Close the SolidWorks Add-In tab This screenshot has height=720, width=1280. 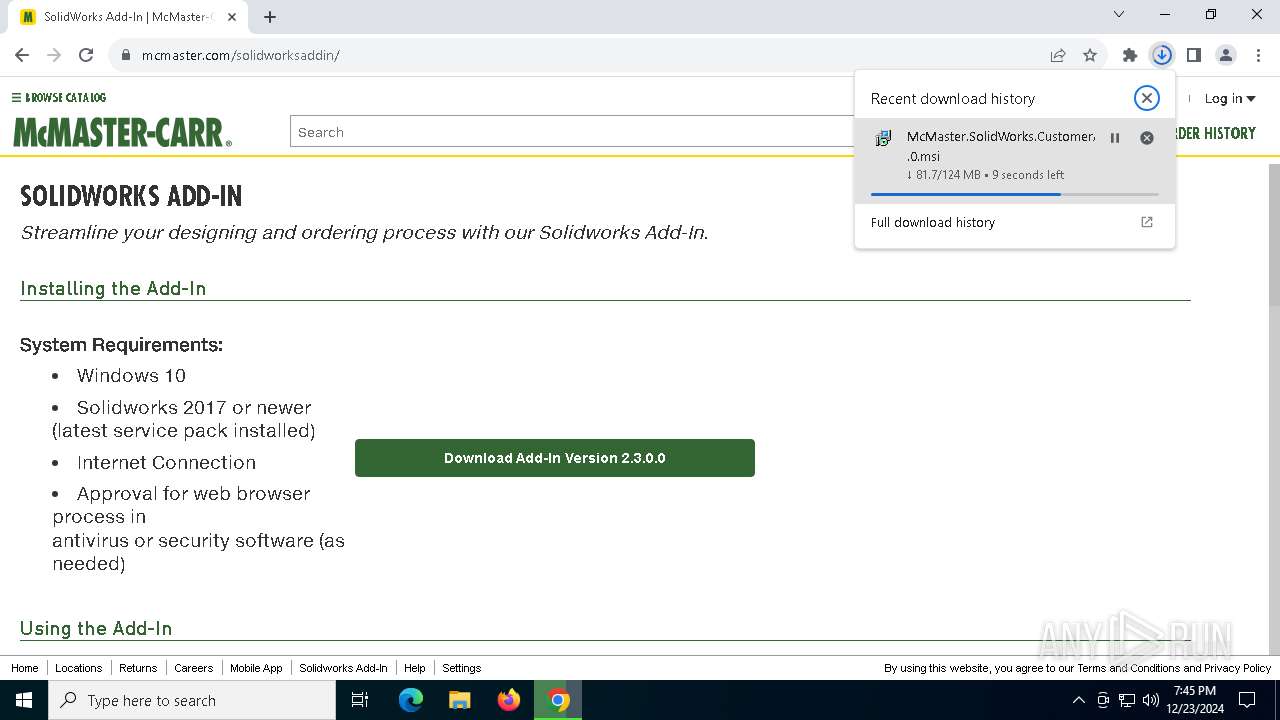[x=233, y=17]
